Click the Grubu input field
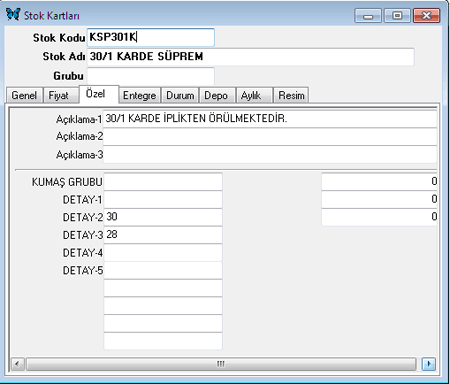Image resolution: width=450 pixels, height=384 pixels. (x=150, y=76)
